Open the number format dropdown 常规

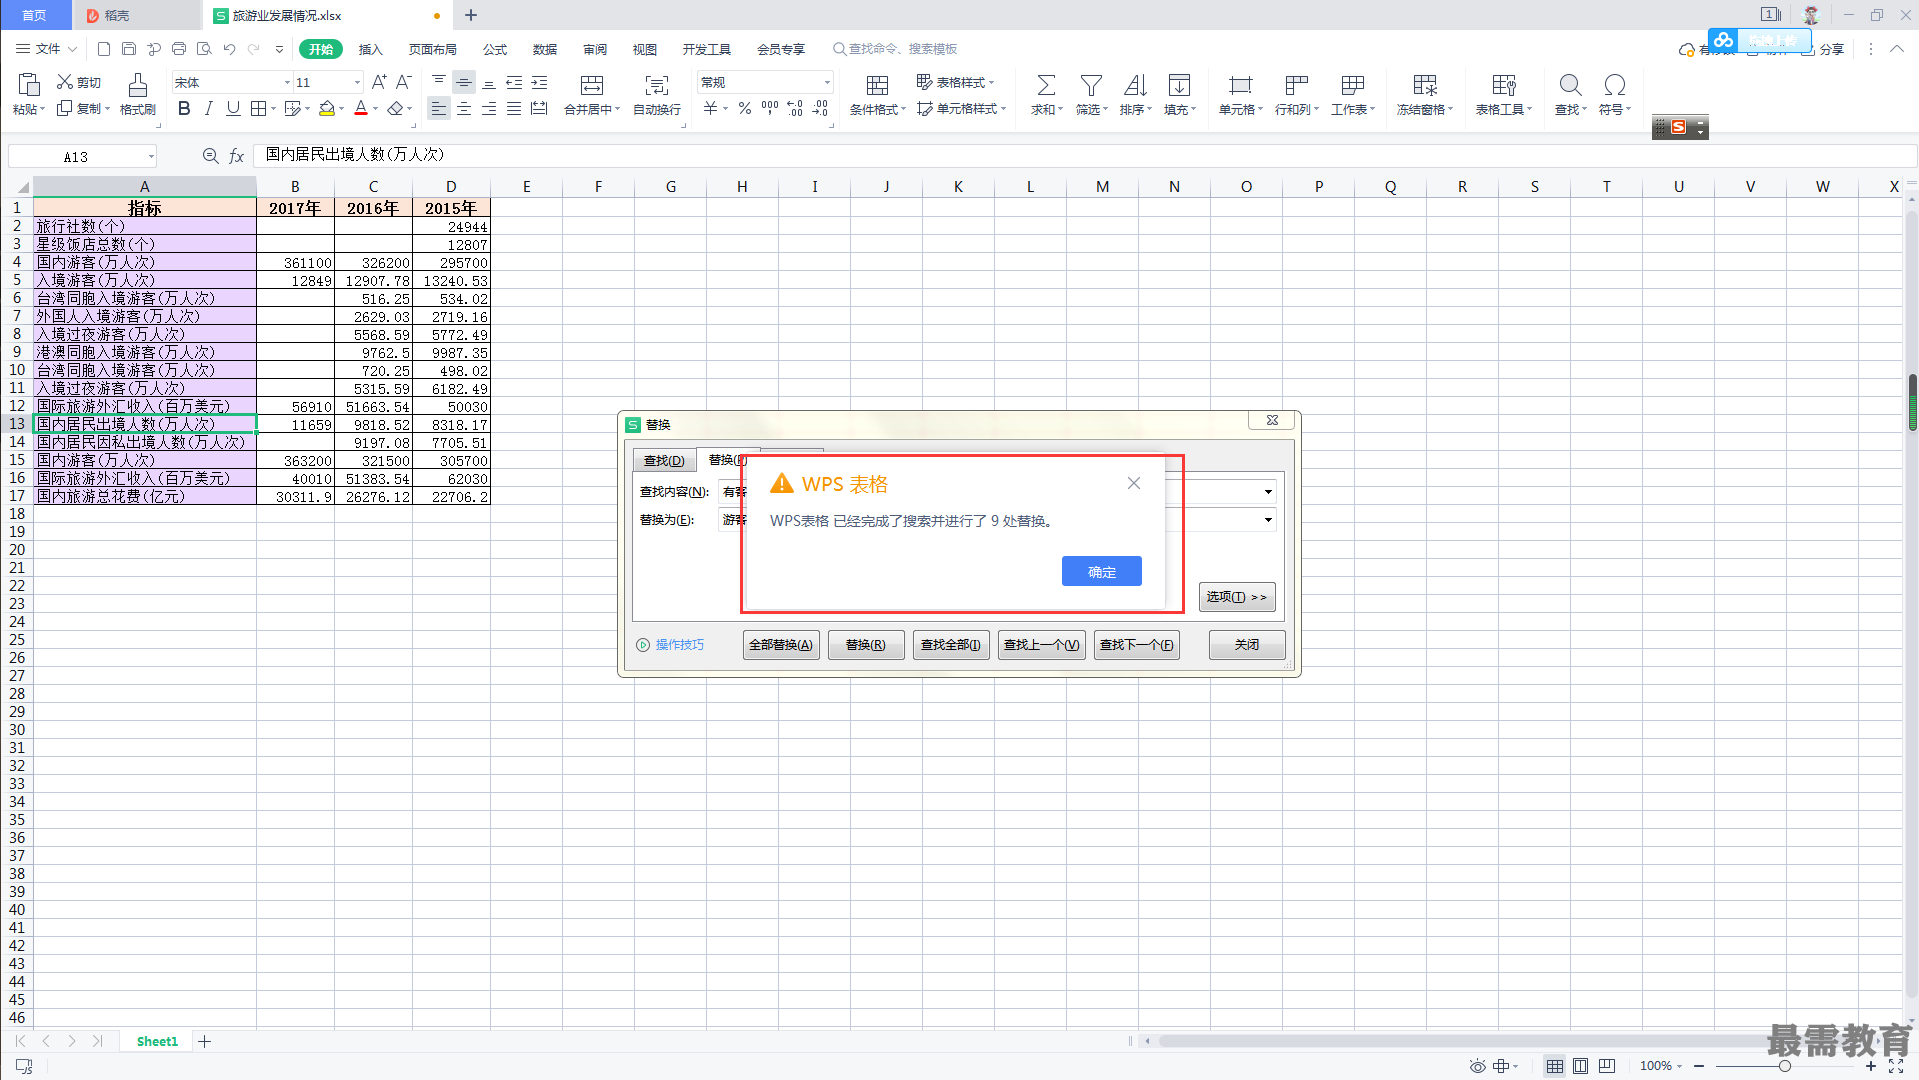(827, 82)
